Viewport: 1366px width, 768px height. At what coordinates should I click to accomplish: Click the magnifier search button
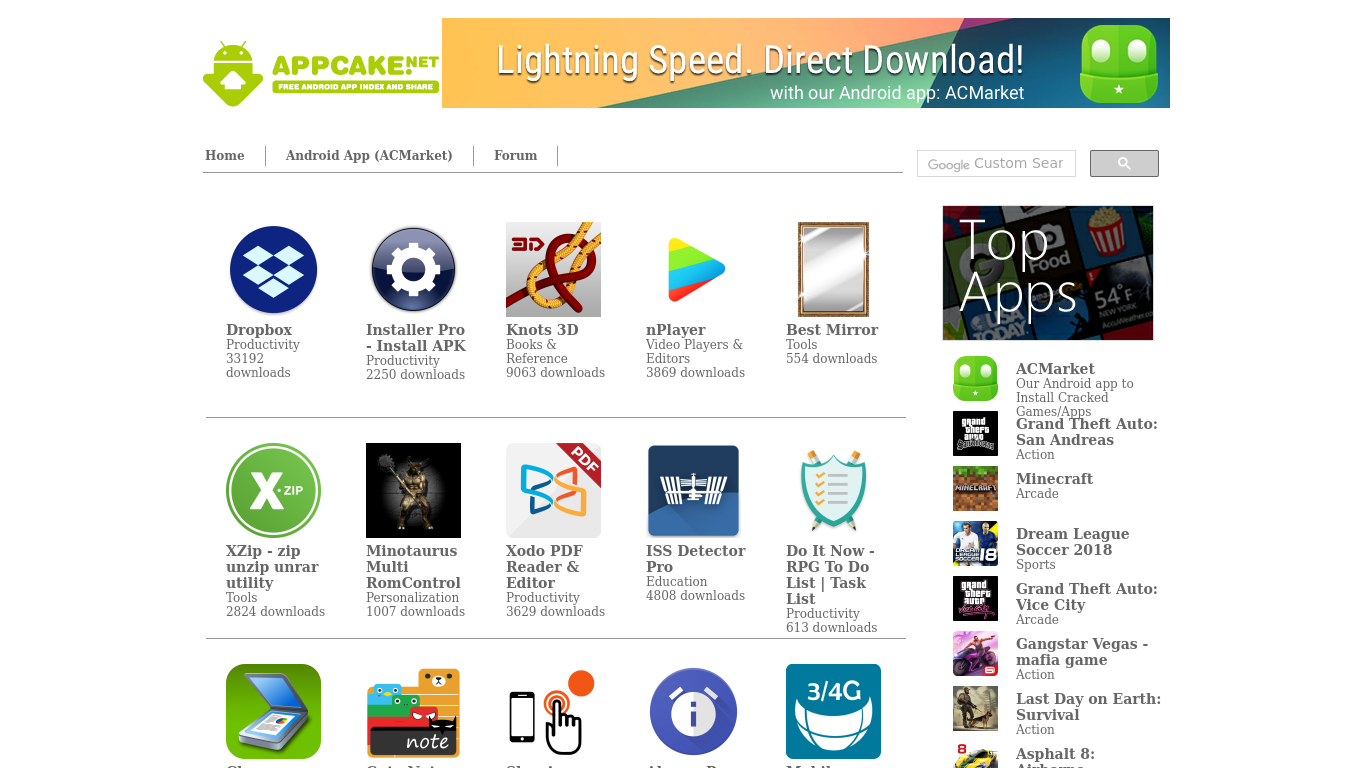1124,164
